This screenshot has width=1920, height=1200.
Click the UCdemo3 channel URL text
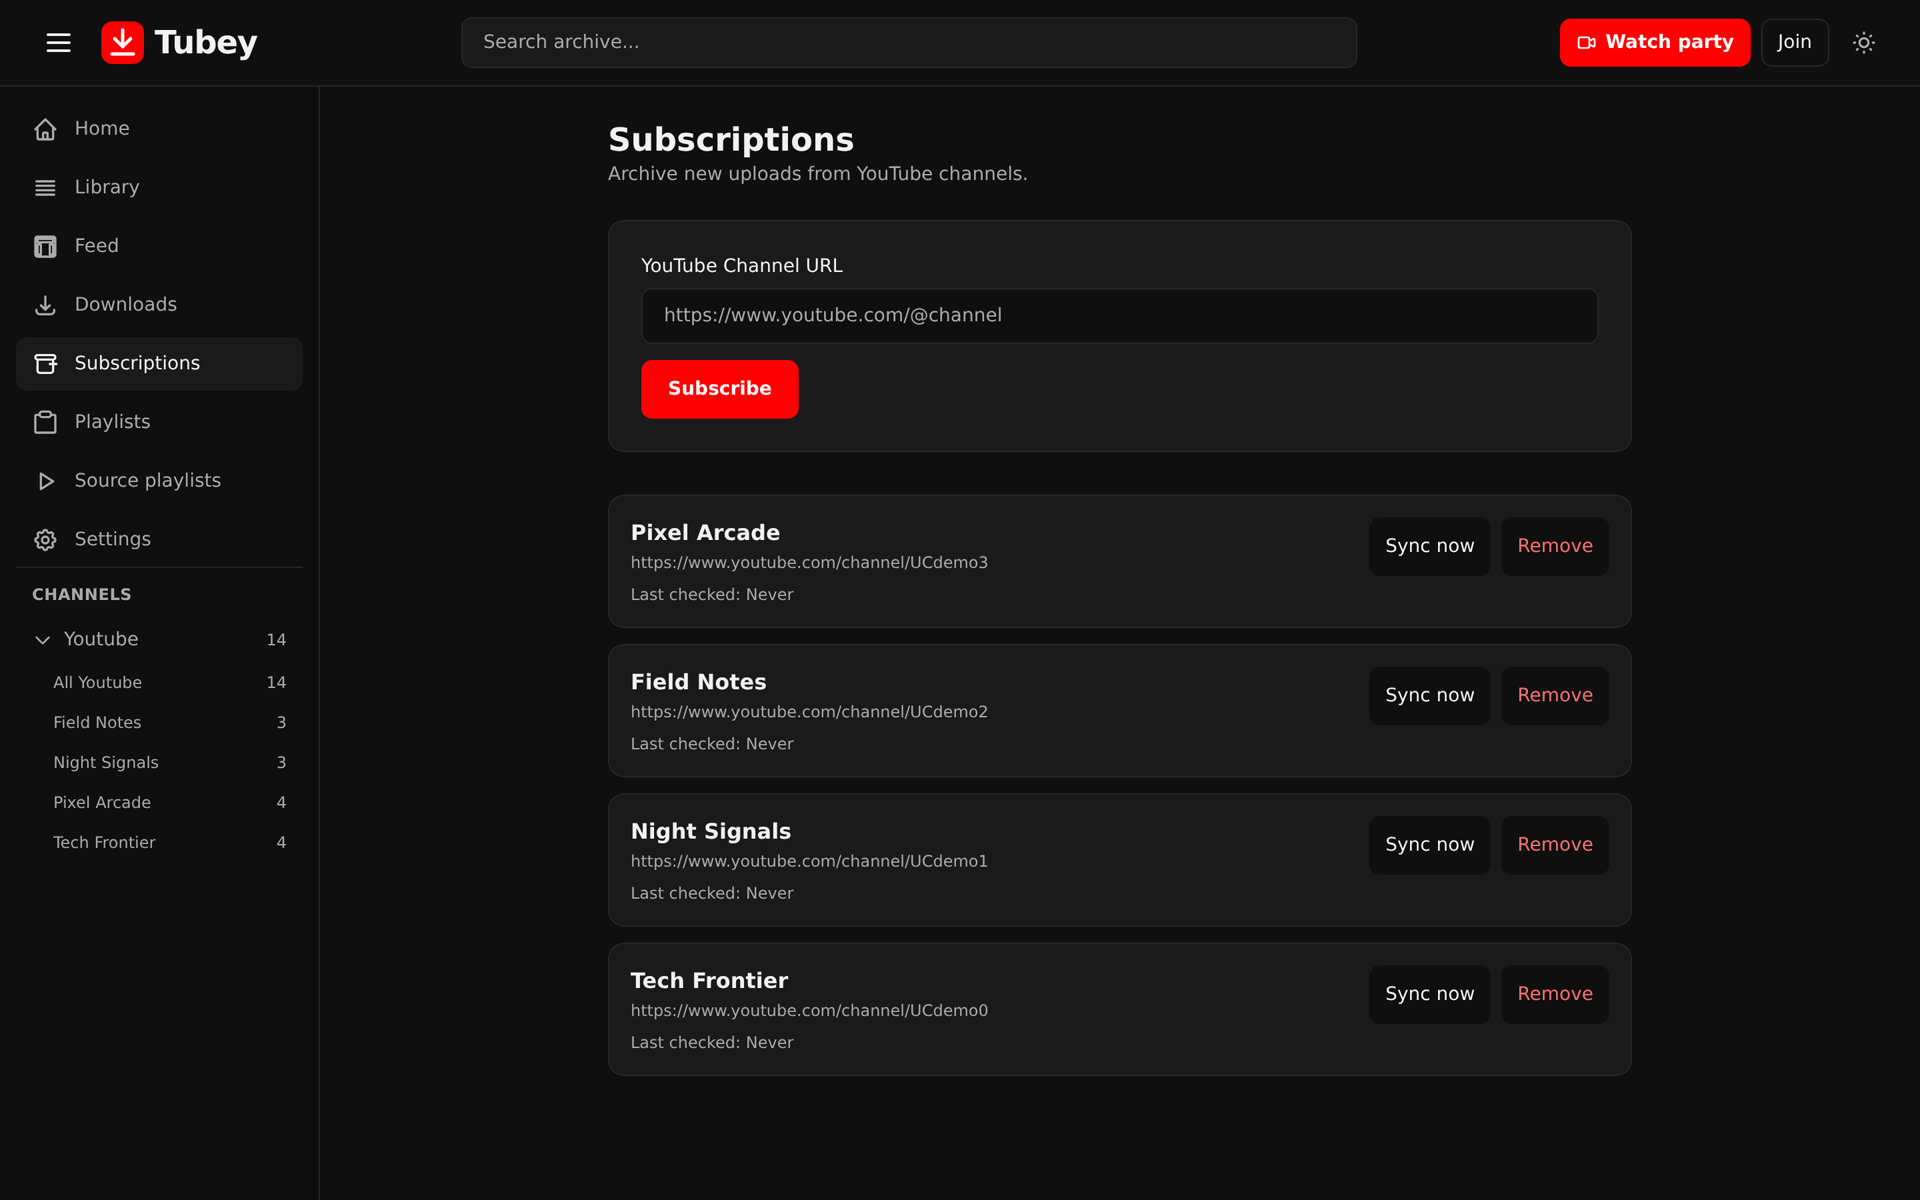point(809,563)
